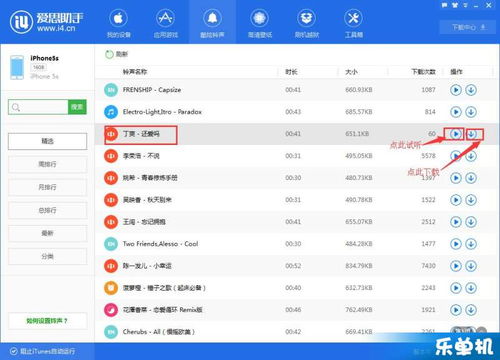Screen dimensions: 500x360
Task: Click EN badge icon beside Two Friends, Alesso
Action: point(111,244)
